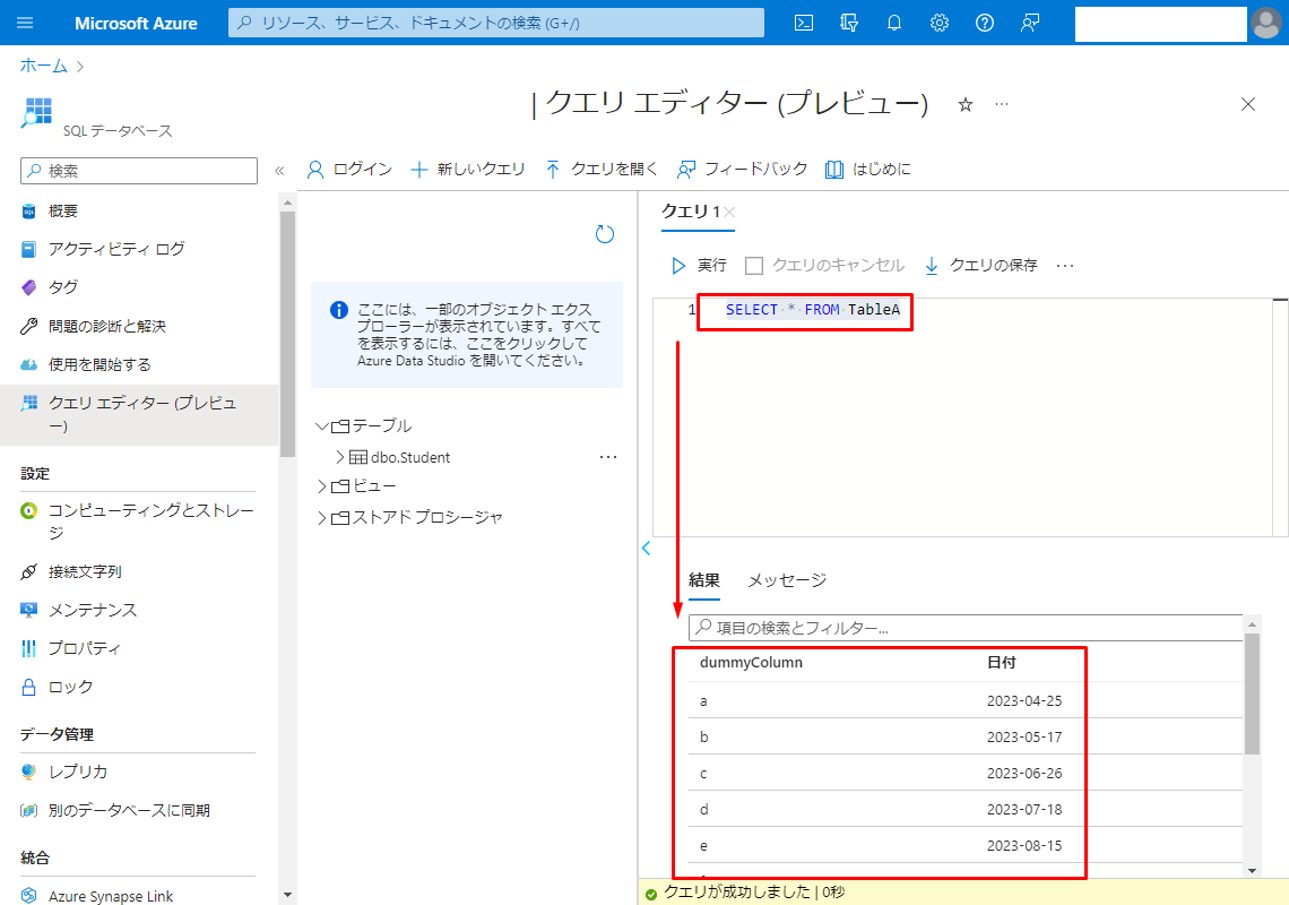
Task: Refresh the object explorer list
Action: point(604,234)
